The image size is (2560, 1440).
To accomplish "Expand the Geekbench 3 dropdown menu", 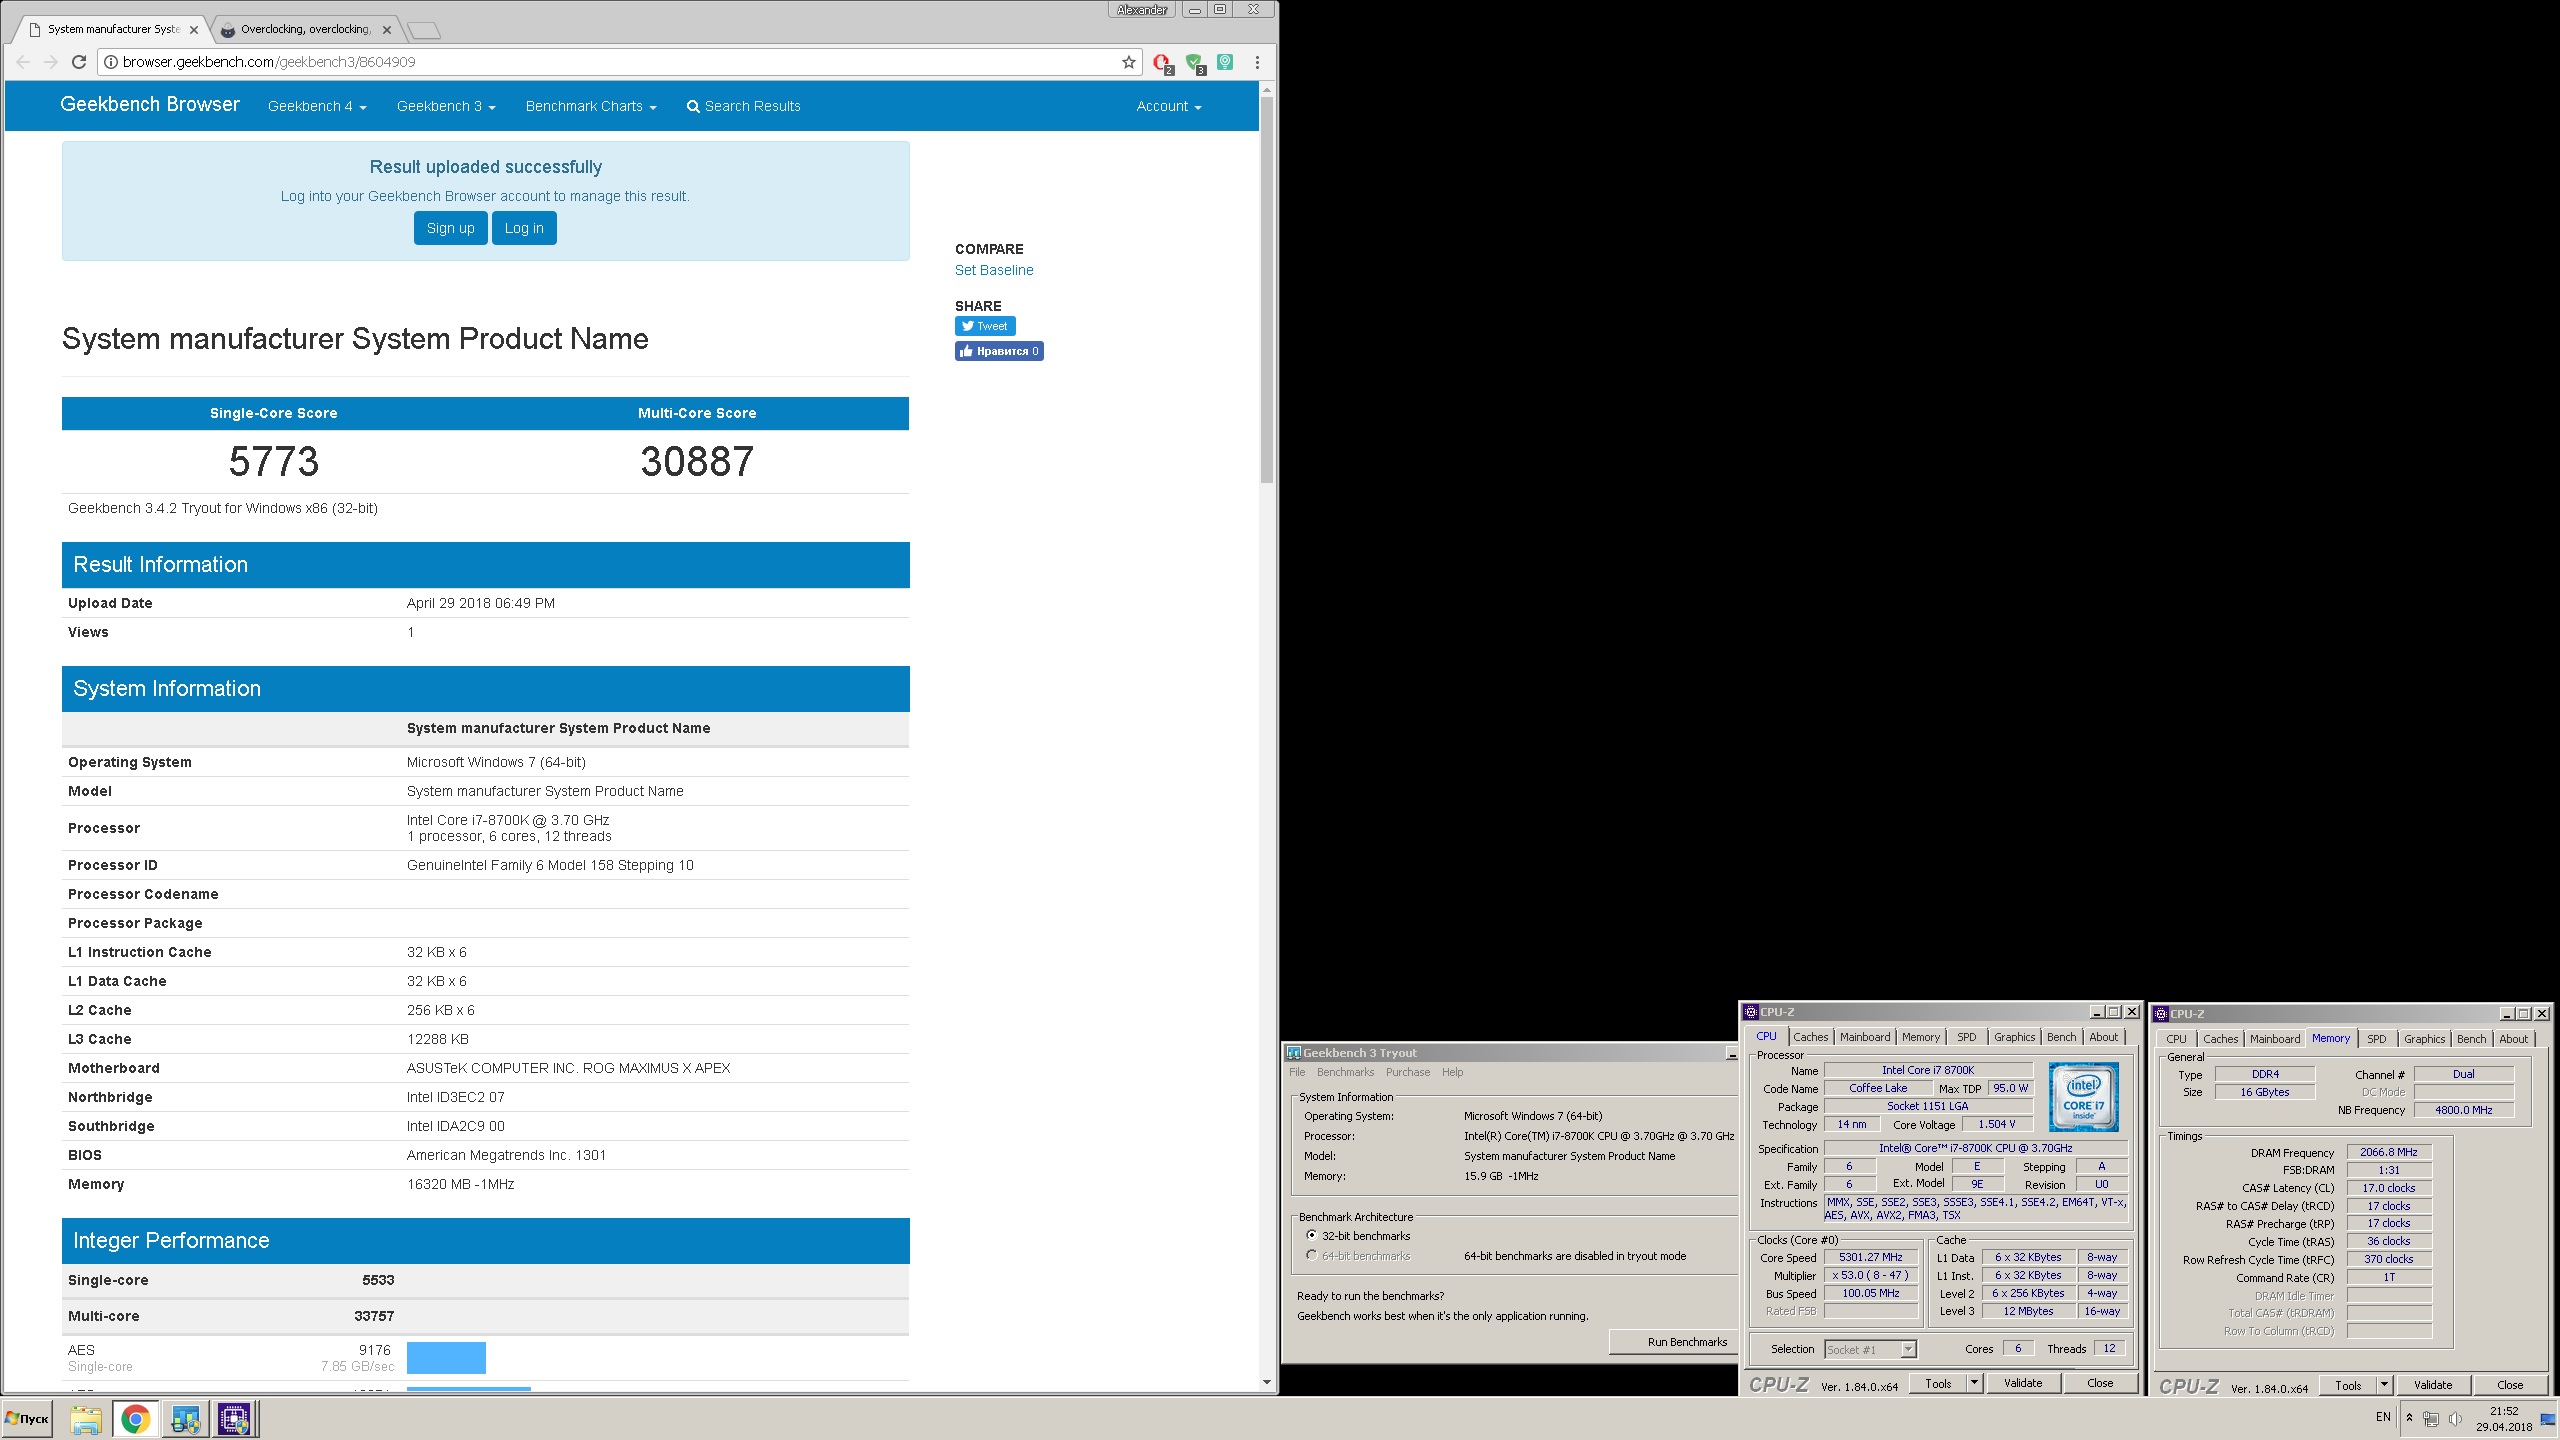I will click(x=446, y=106).
